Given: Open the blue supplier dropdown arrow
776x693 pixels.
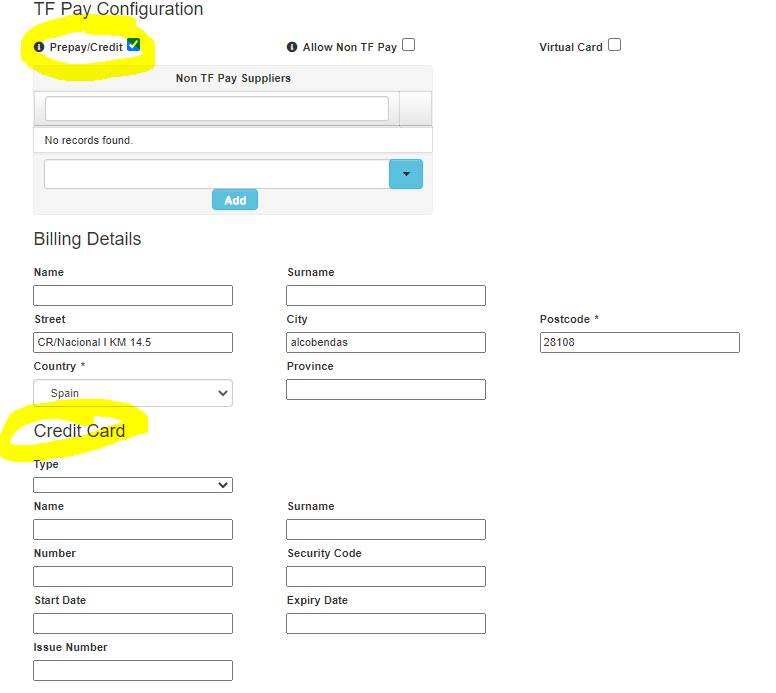Looking at the screenshot, I should tap(405, 174).
